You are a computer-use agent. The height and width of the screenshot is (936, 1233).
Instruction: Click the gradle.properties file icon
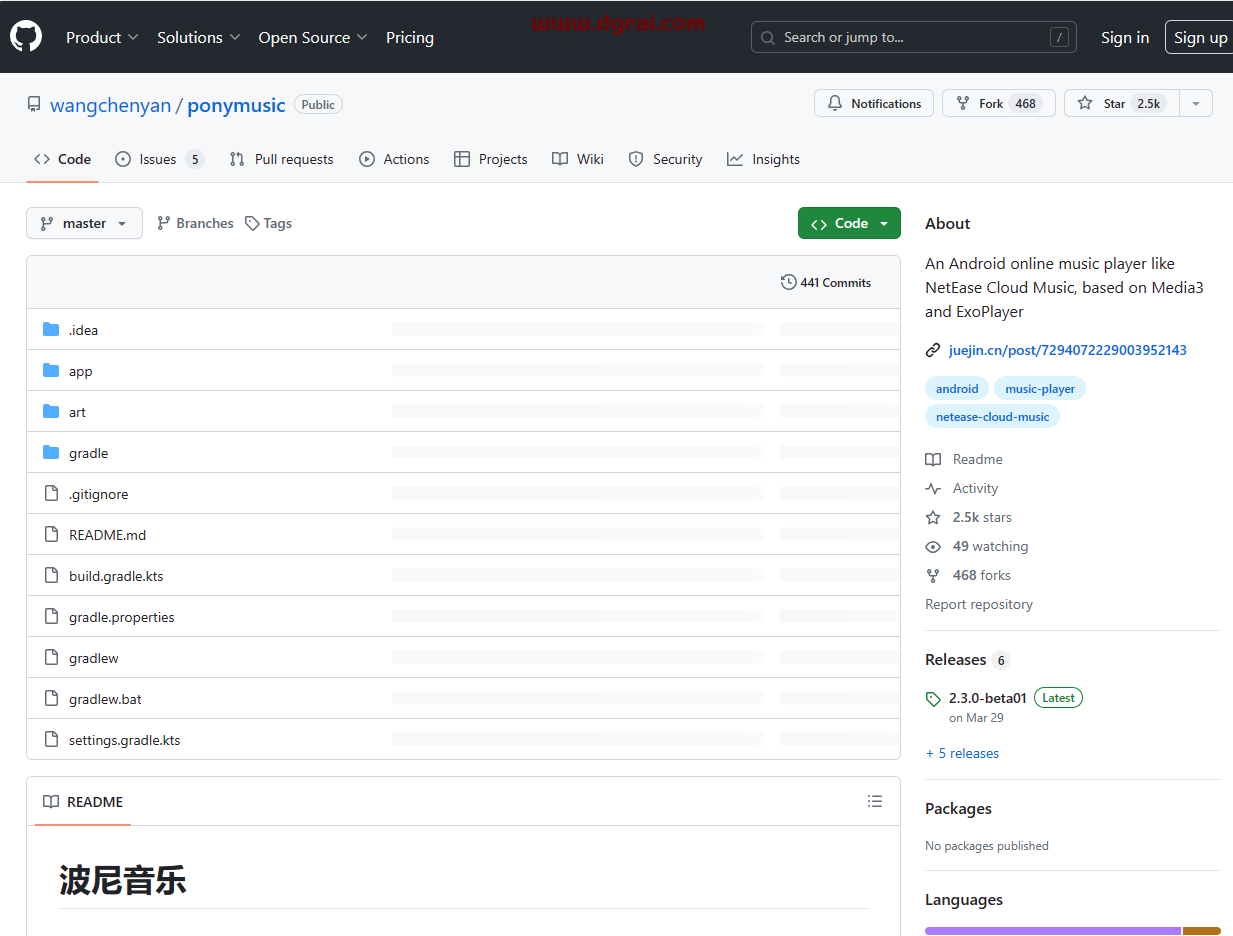click(x=51, y=616)
